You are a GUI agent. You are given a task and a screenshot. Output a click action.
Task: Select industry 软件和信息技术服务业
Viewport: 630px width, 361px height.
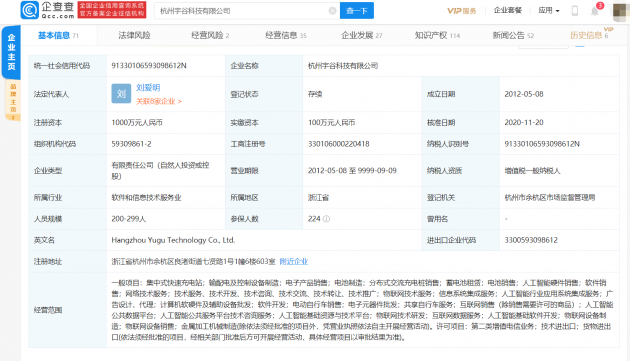146,198
